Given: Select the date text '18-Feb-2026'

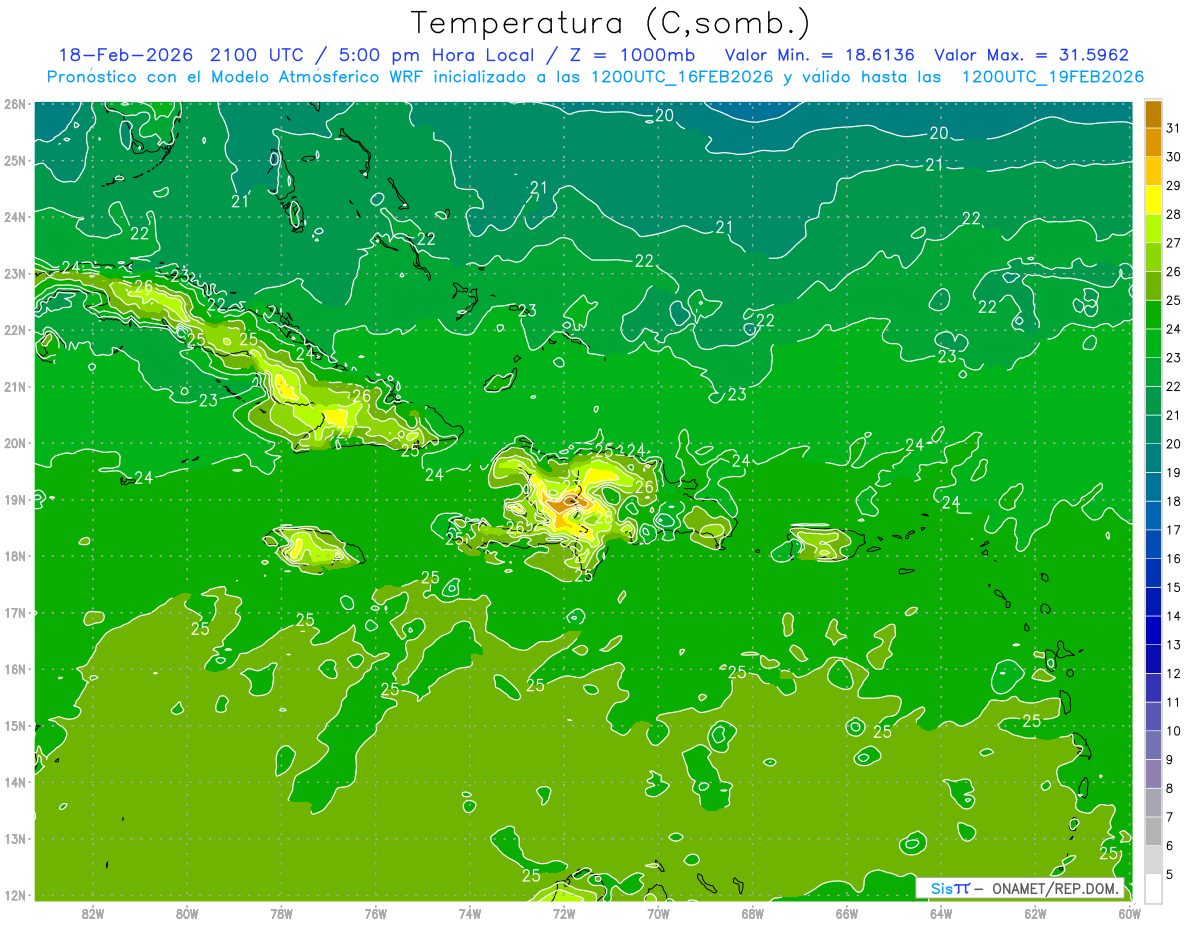Looking at the screenshot, I should pos(126,55).
